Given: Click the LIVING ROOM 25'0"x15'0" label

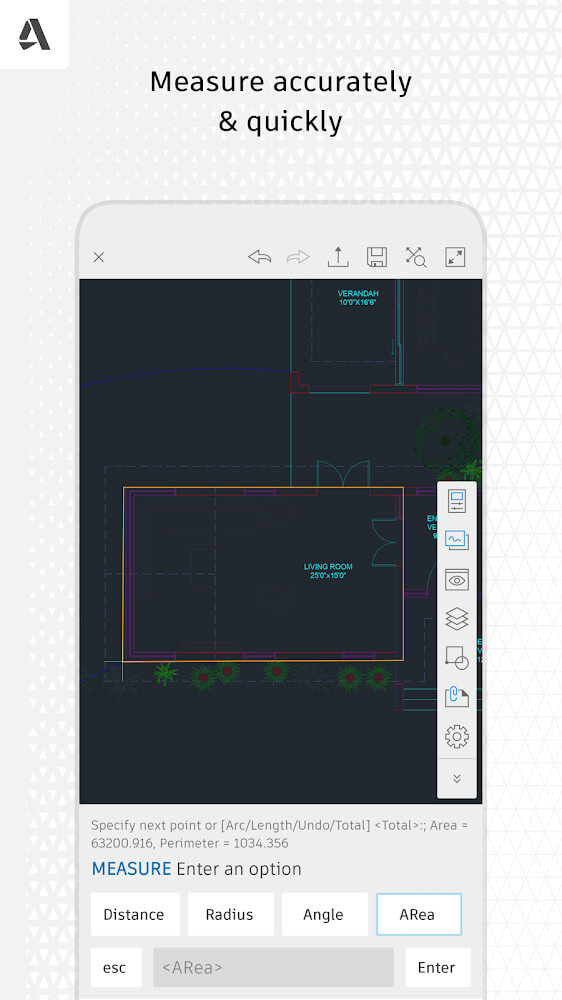Looking at the screenshot, I should (328, 571).
